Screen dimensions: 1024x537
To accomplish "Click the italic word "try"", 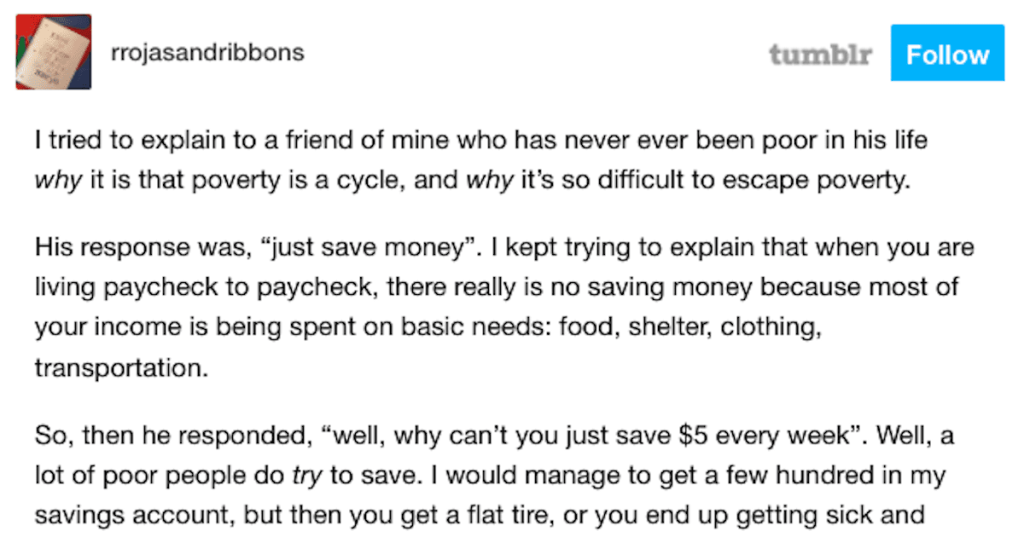I will 307,476.
